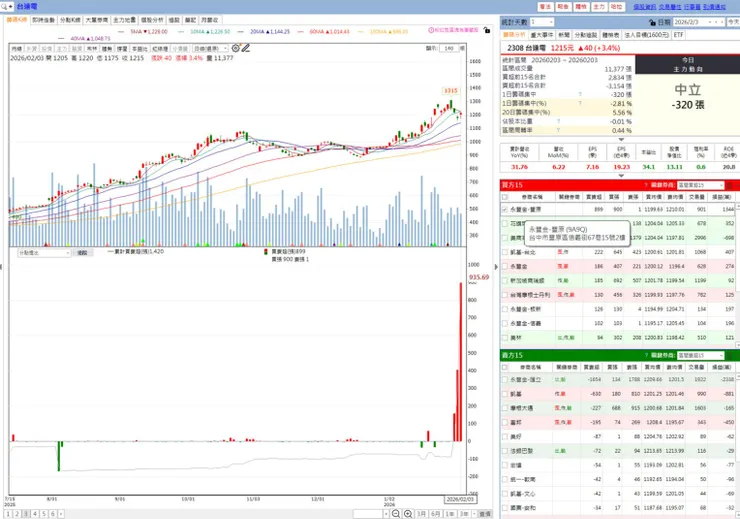Set chart range to 1年
Image resolution: width=740 pixels, height=519 pixels.
[x=450, y=514]
